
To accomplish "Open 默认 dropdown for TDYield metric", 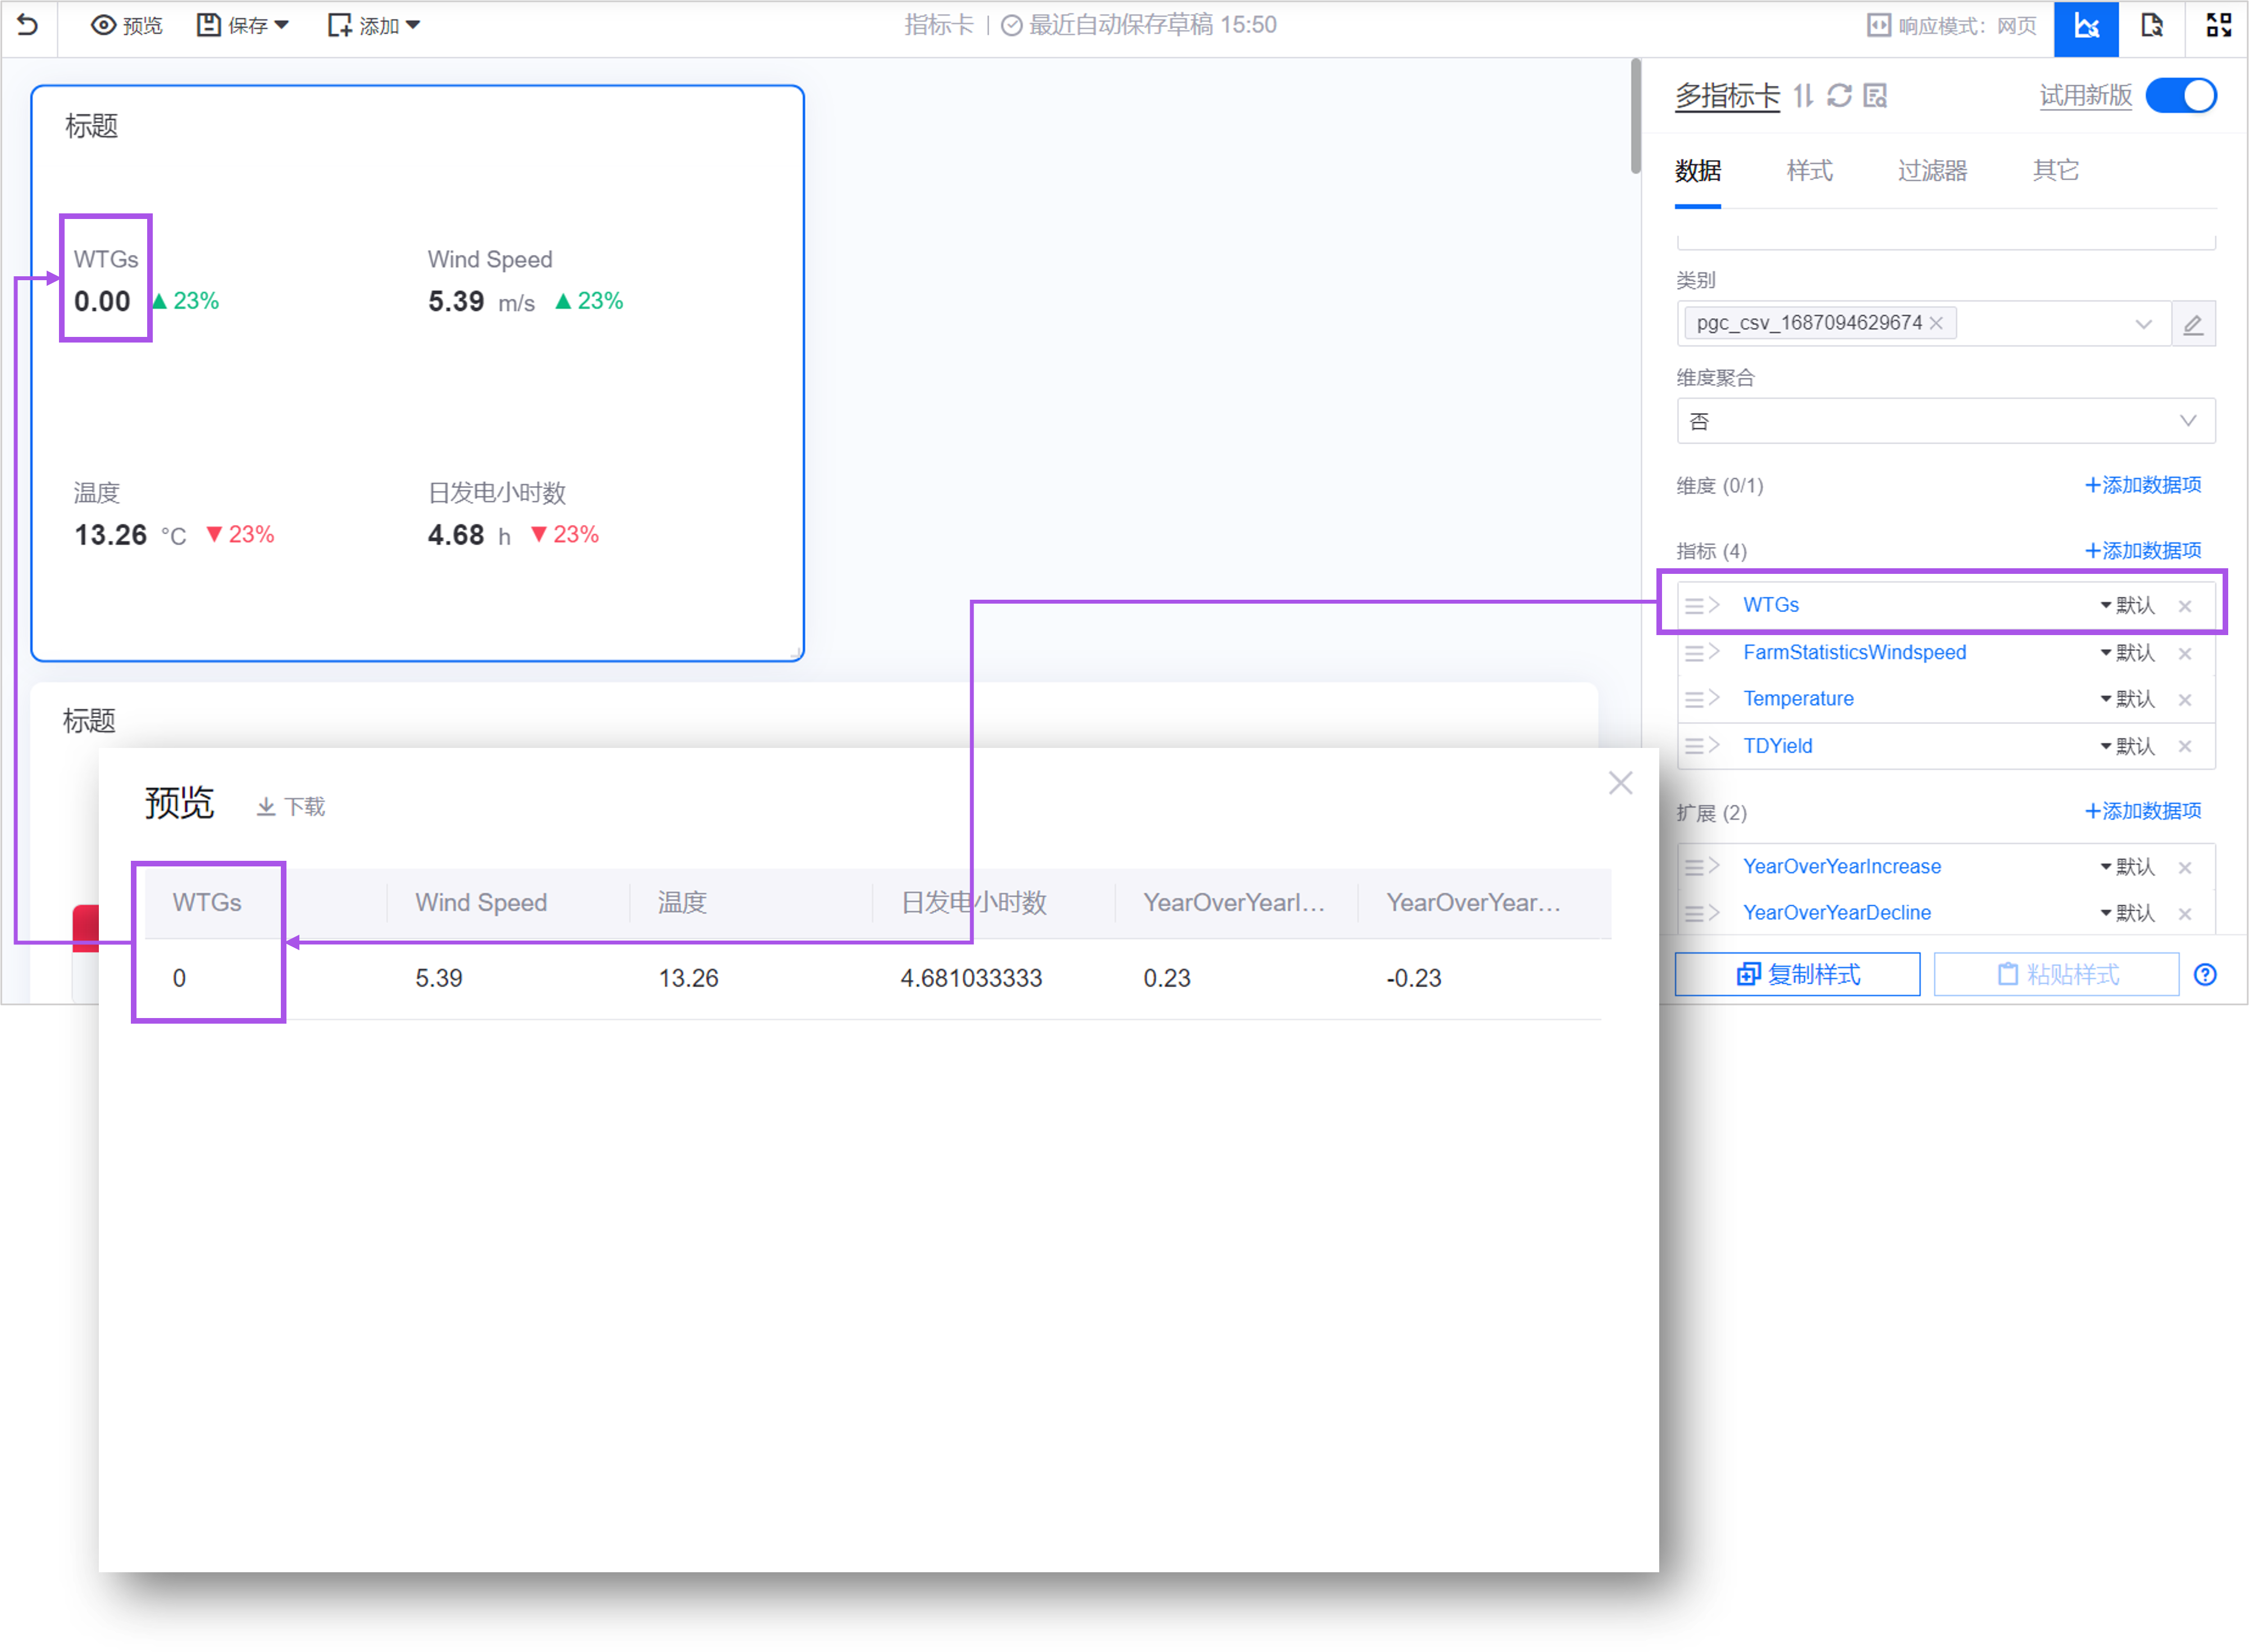I will (2127, 747).
